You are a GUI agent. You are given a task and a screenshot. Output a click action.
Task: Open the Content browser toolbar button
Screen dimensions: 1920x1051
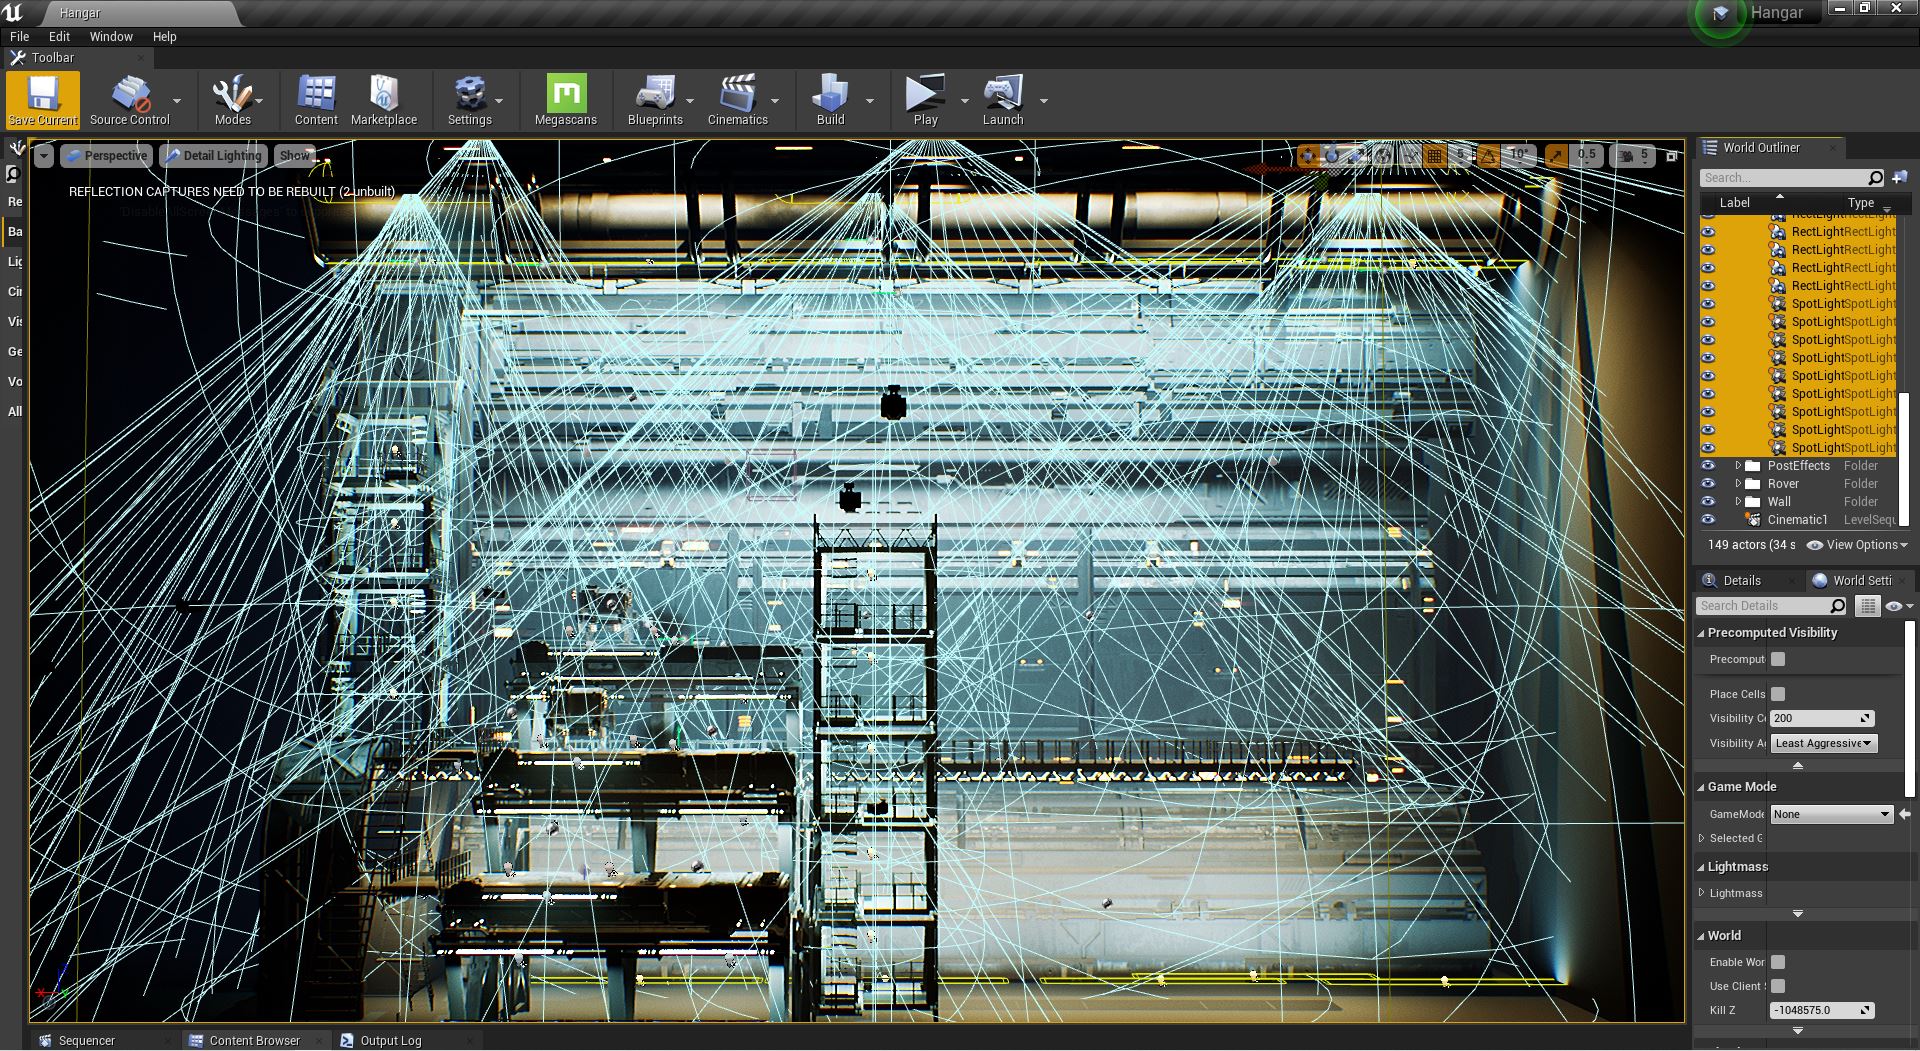[316, 100]
